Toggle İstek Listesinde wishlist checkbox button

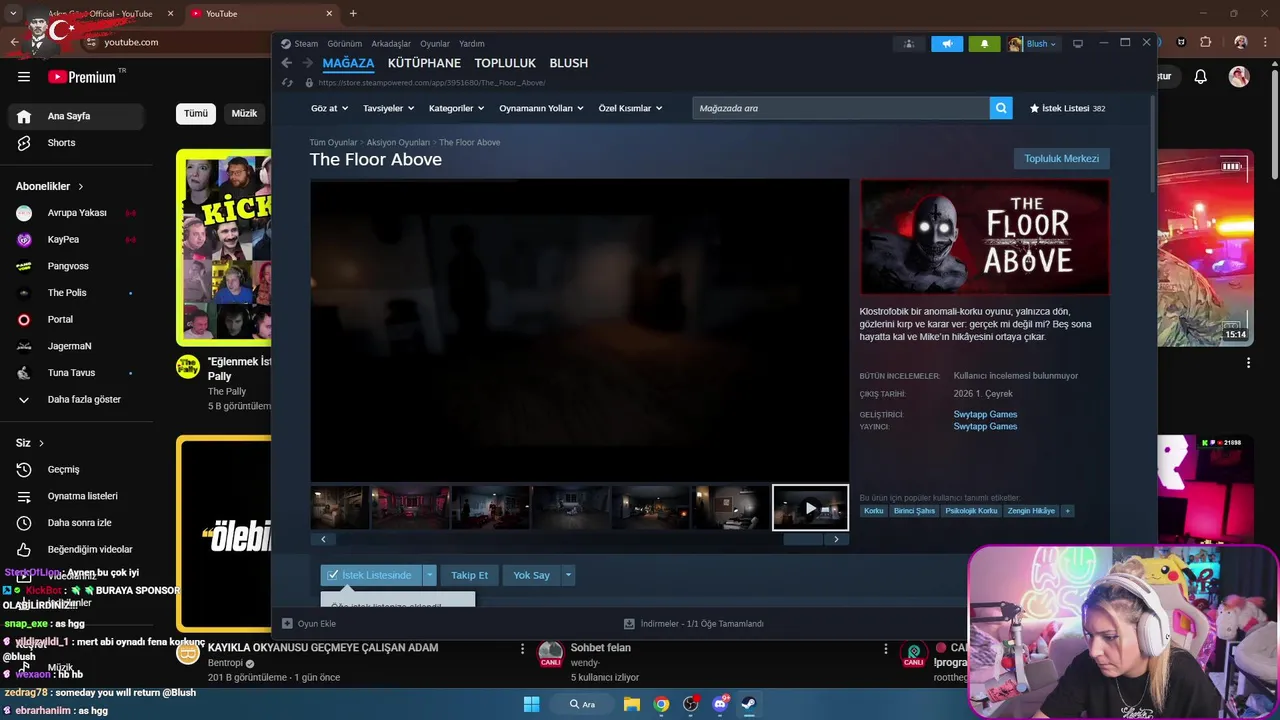coord(371,575)
